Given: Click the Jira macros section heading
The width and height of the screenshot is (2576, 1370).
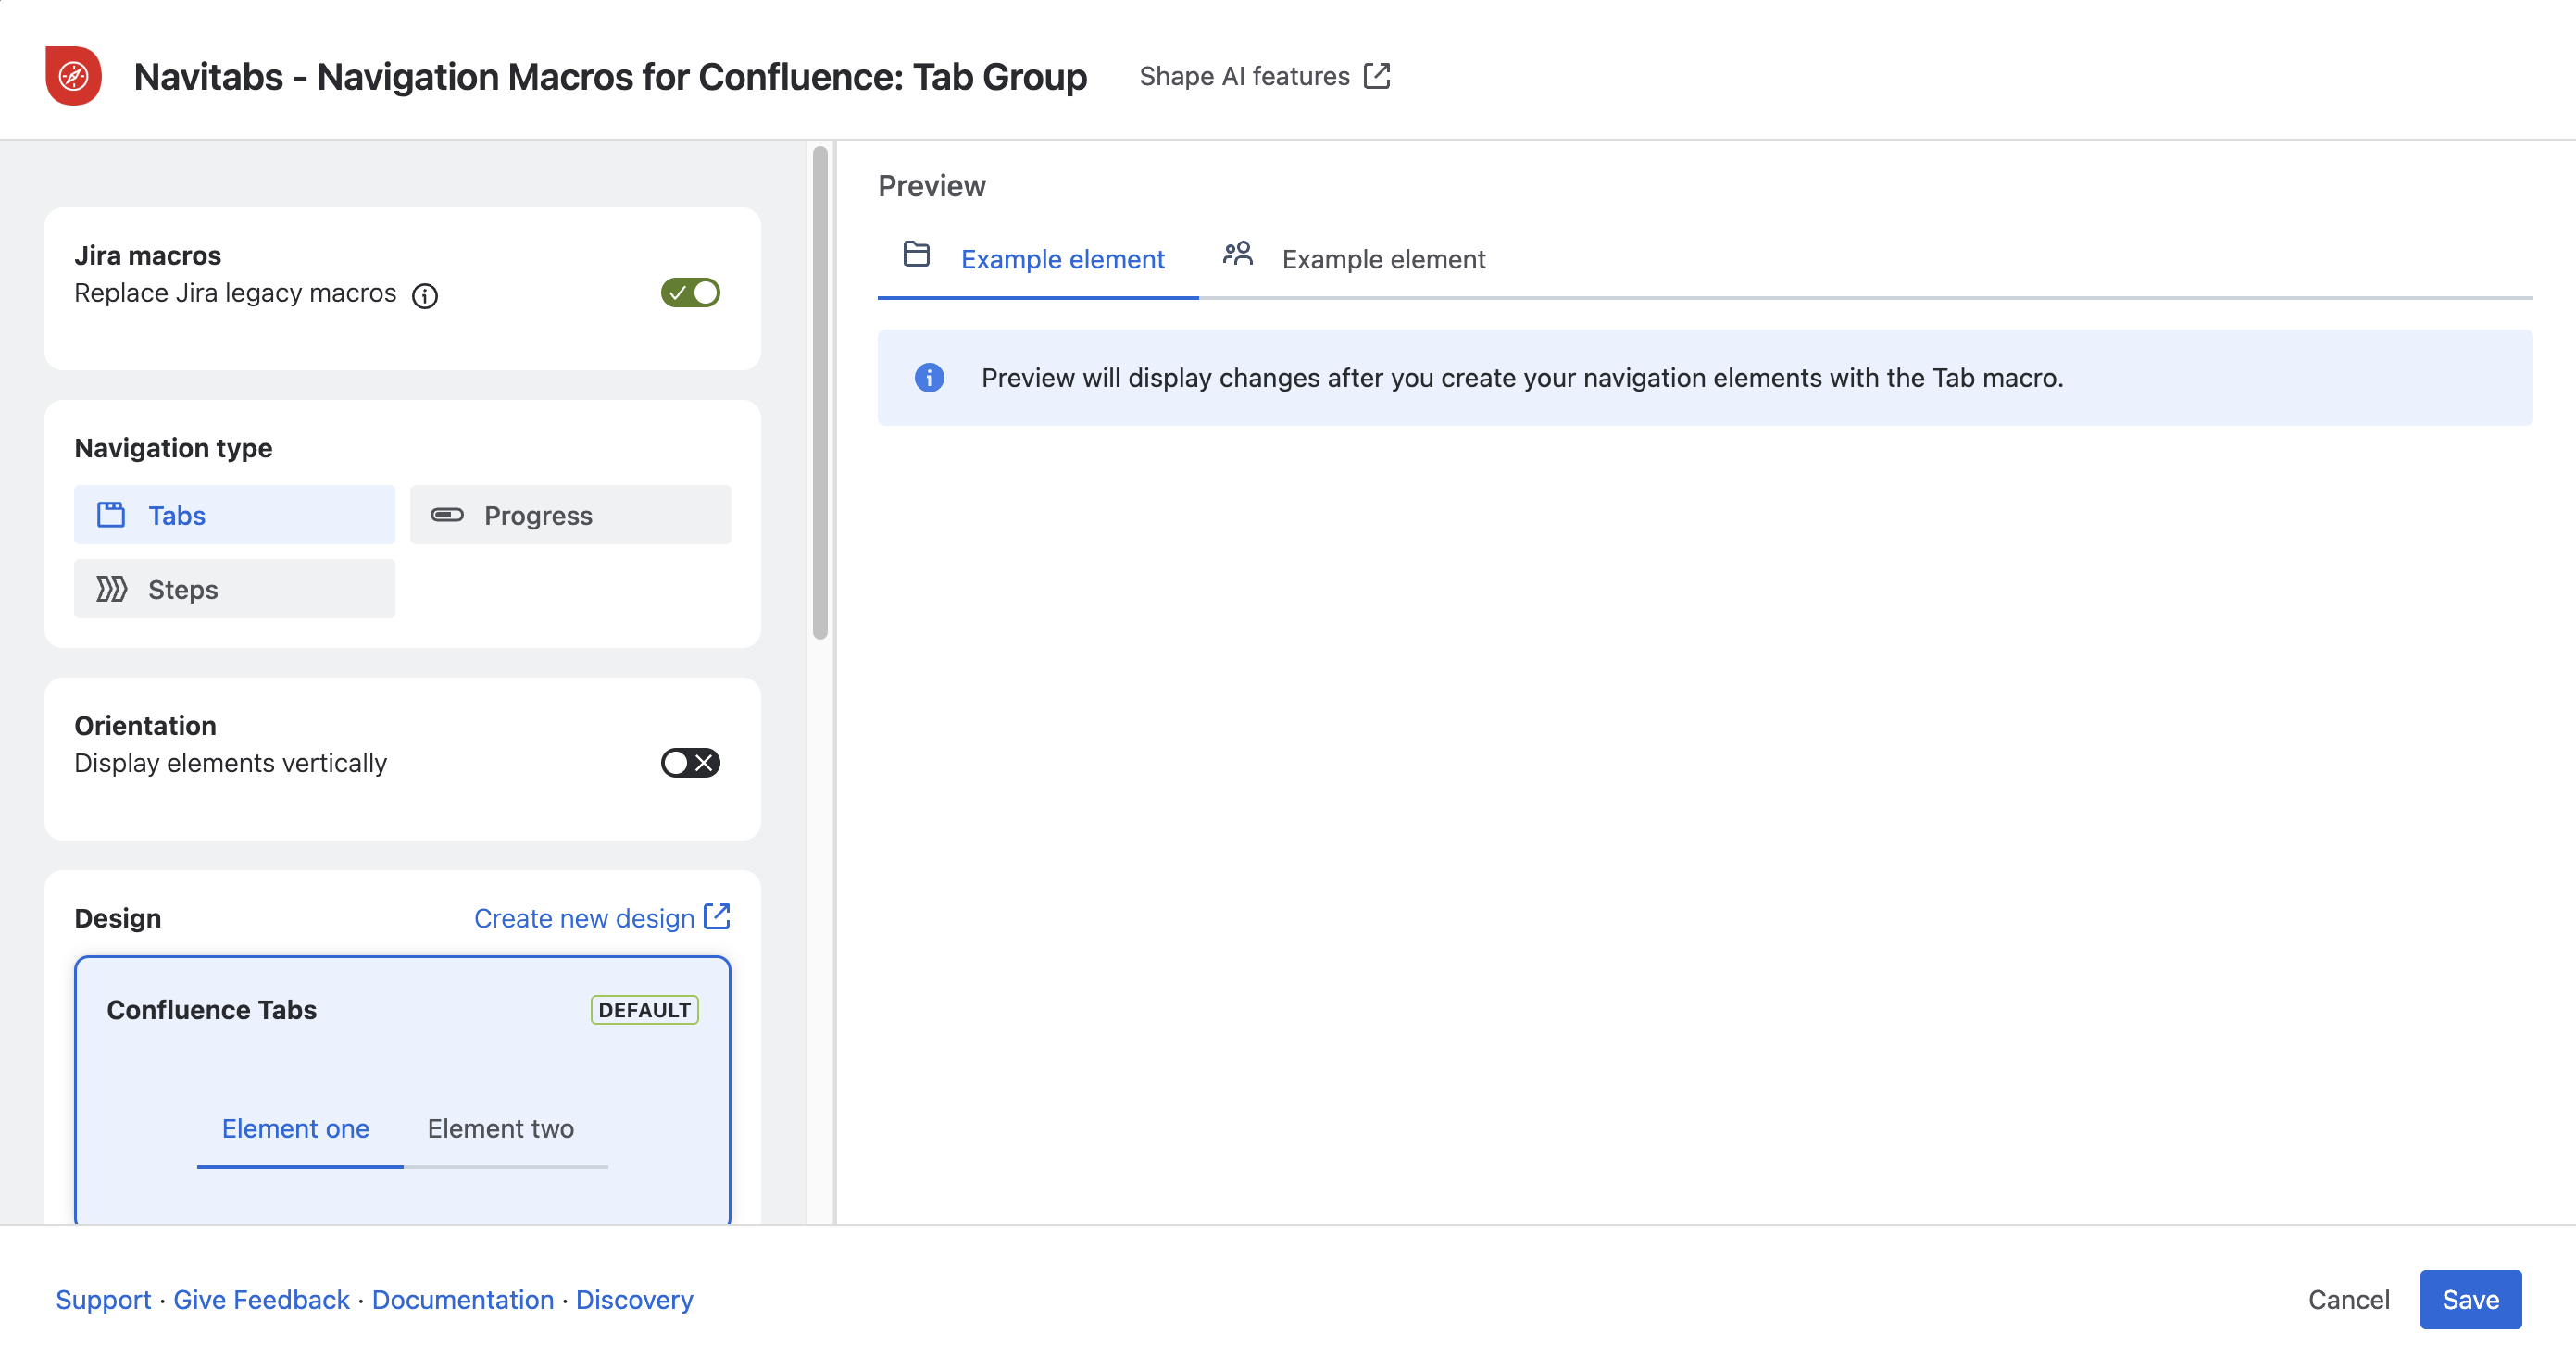Looking at the screenshot, I should coord(148,256).
